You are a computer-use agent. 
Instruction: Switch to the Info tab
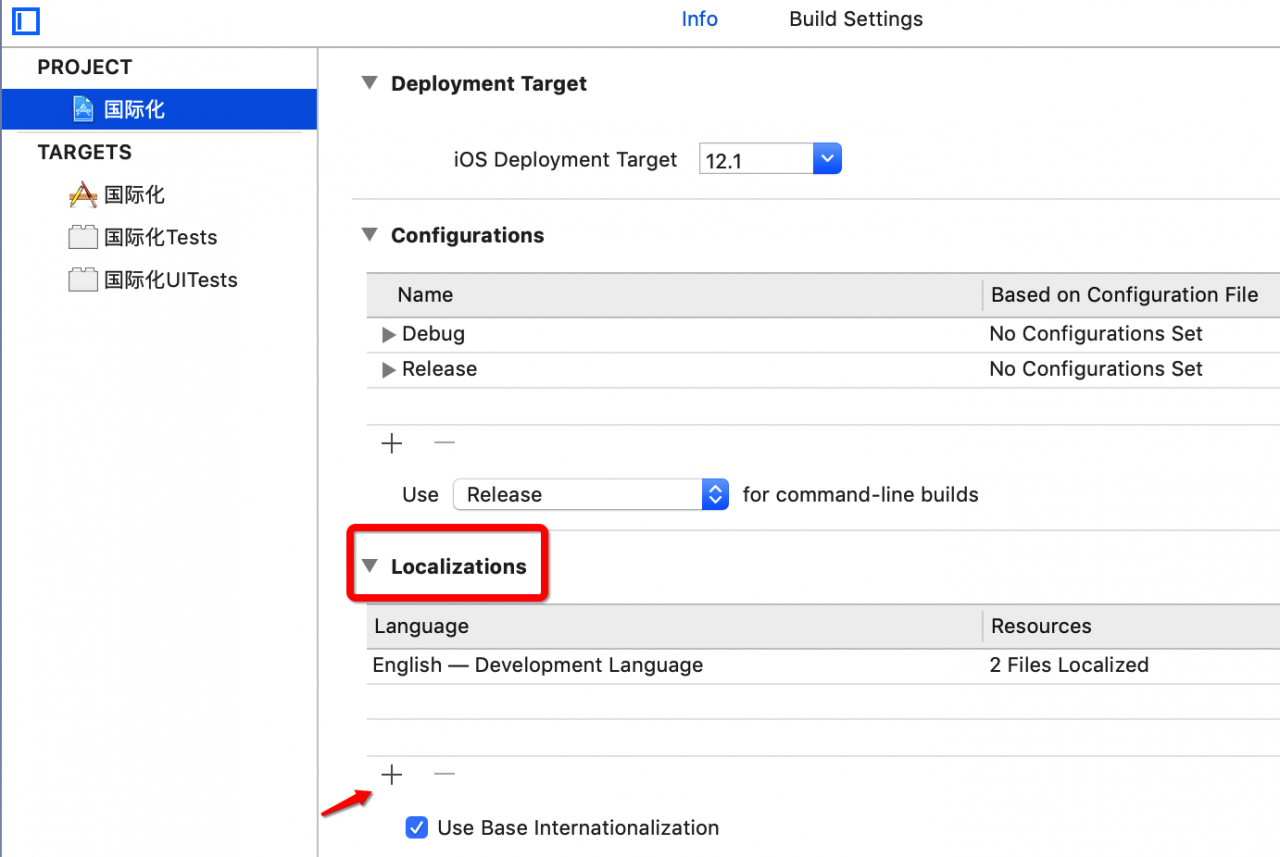coord(700,19)
